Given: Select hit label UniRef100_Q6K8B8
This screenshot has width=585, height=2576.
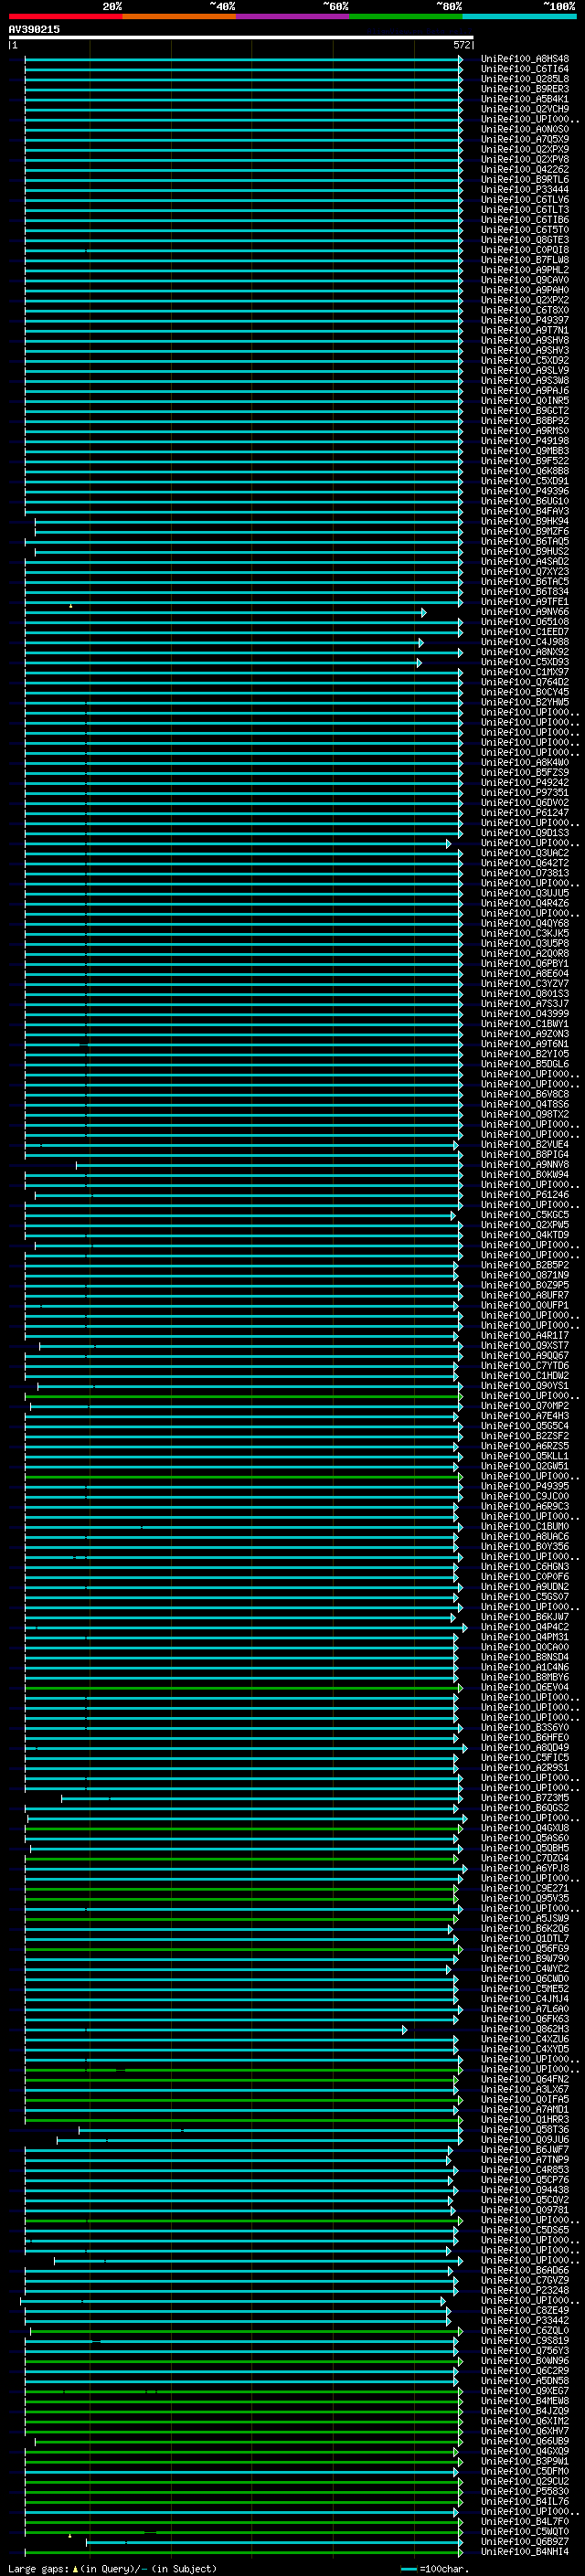Looking at the screenshot, I should click(x=525, y=471).
